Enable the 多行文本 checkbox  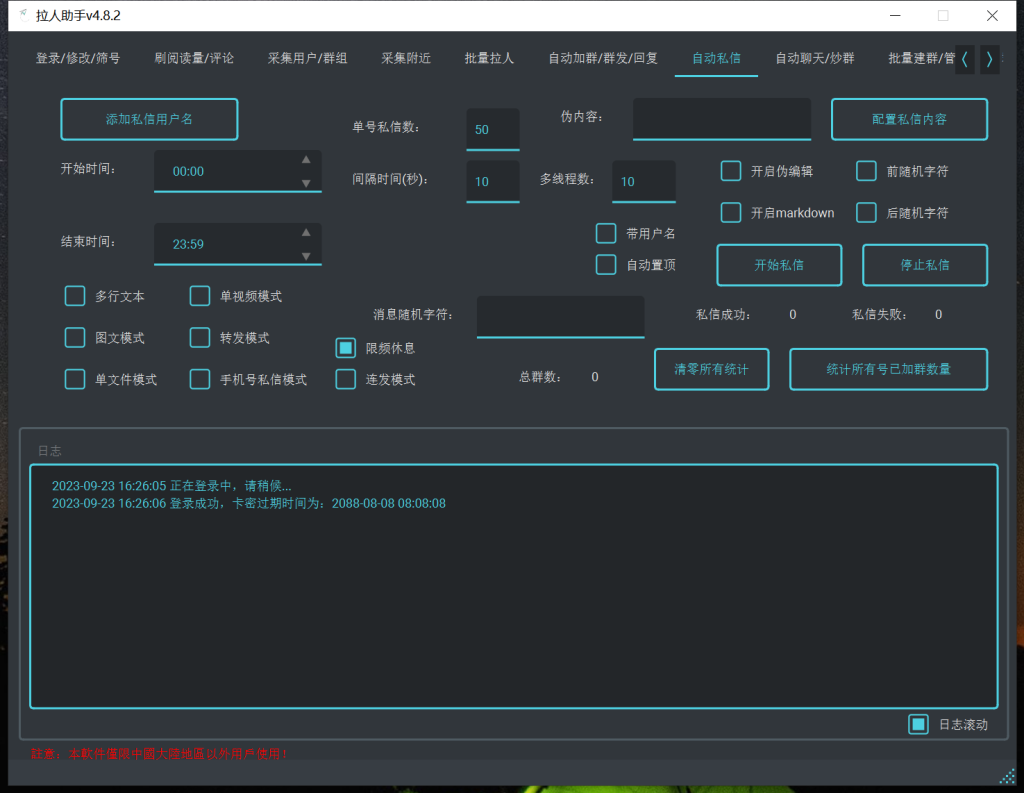pos(75,296)
